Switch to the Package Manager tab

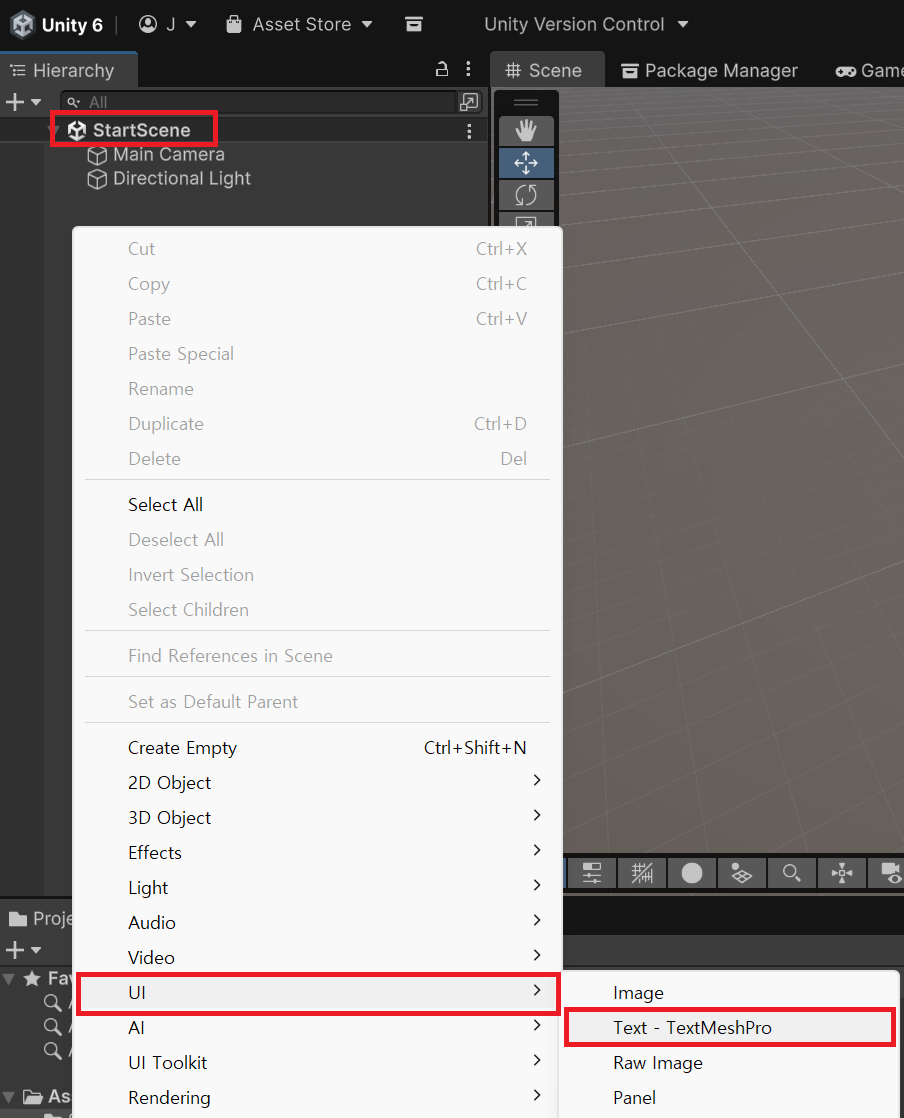(709, 71)
